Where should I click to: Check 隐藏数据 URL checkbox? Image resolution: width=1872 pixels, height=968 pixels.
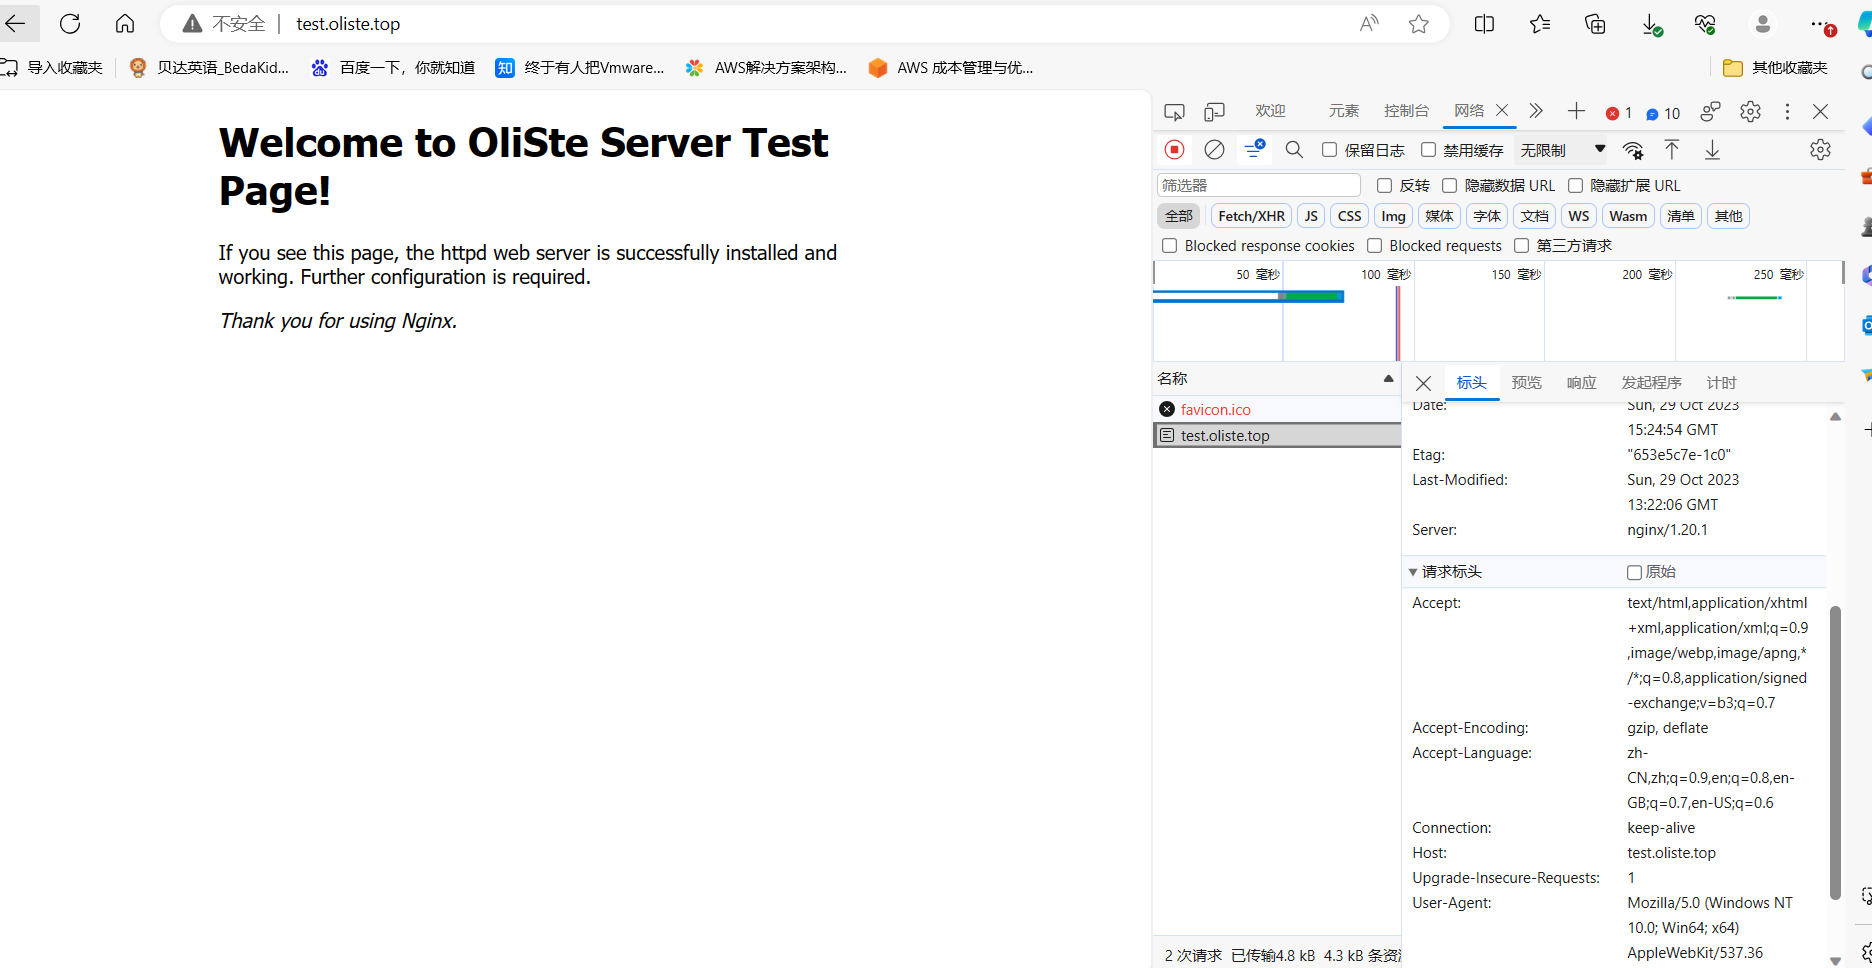(1449, 186)
